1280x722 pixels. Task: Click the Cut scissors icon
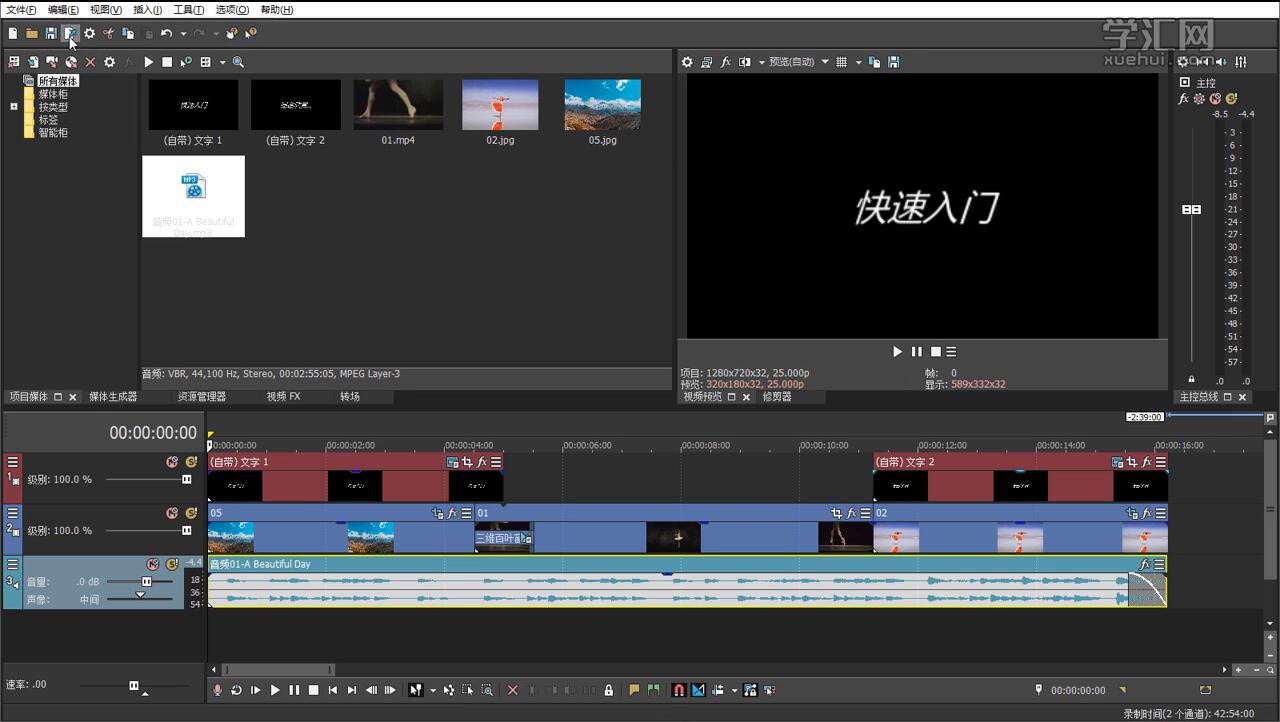[x=108, y=33]
